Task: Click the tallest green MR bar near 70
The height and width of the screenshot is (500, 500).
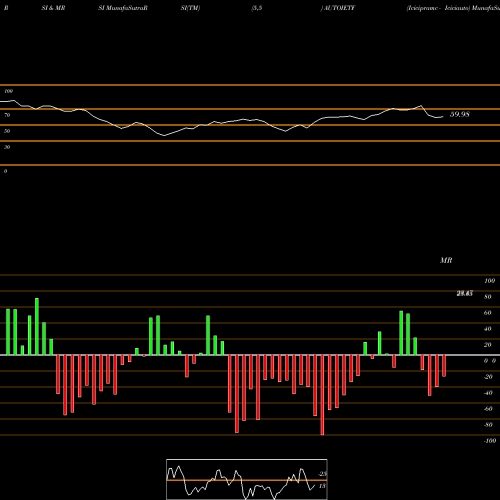Action: pos(37,327)
